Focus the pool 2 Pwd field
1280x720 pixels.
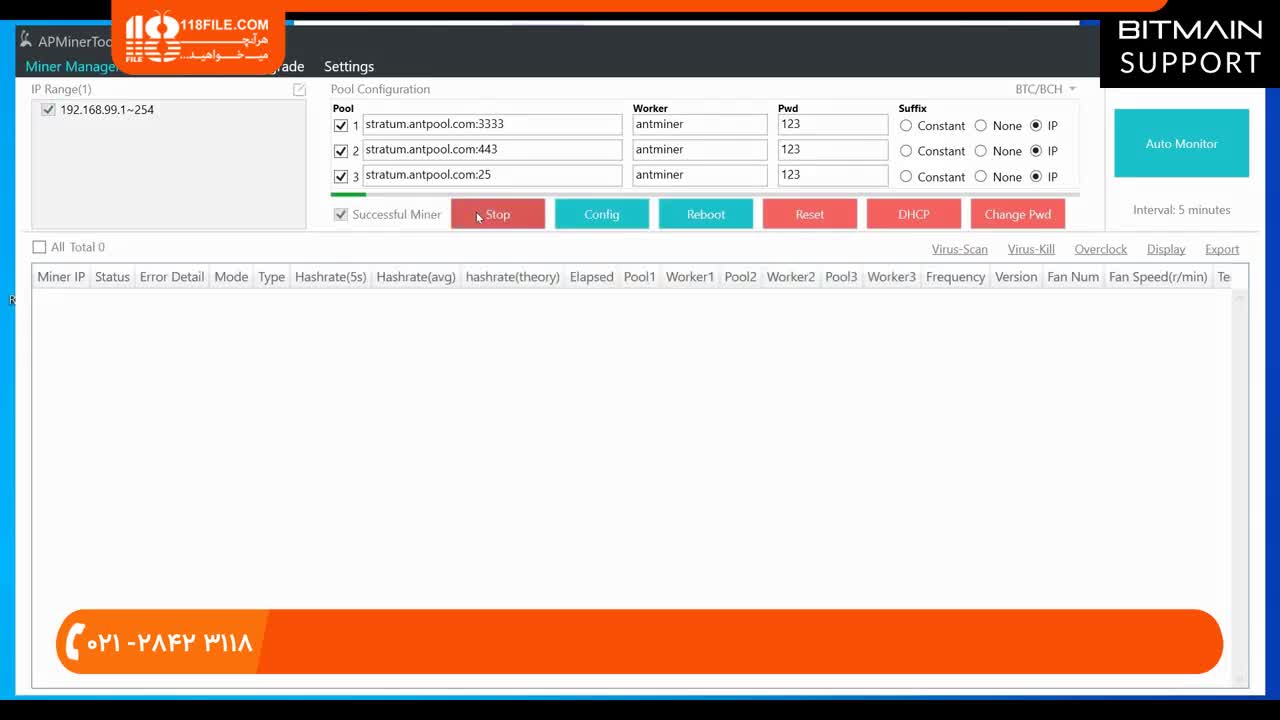(833, 150)
